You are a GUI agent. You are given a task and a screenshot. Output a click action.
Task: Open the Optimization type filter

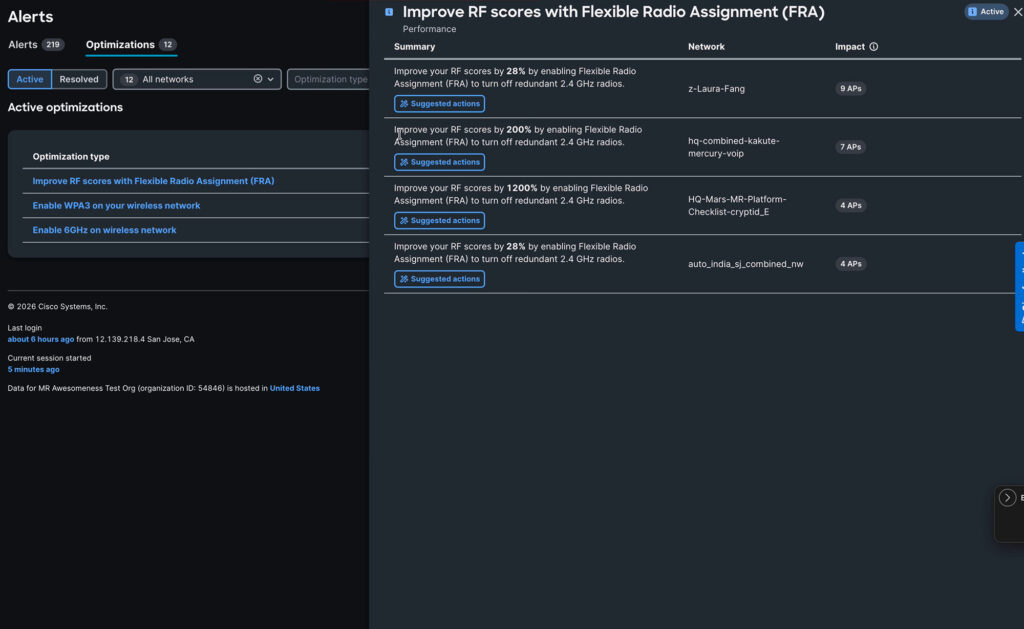(330, 79)
